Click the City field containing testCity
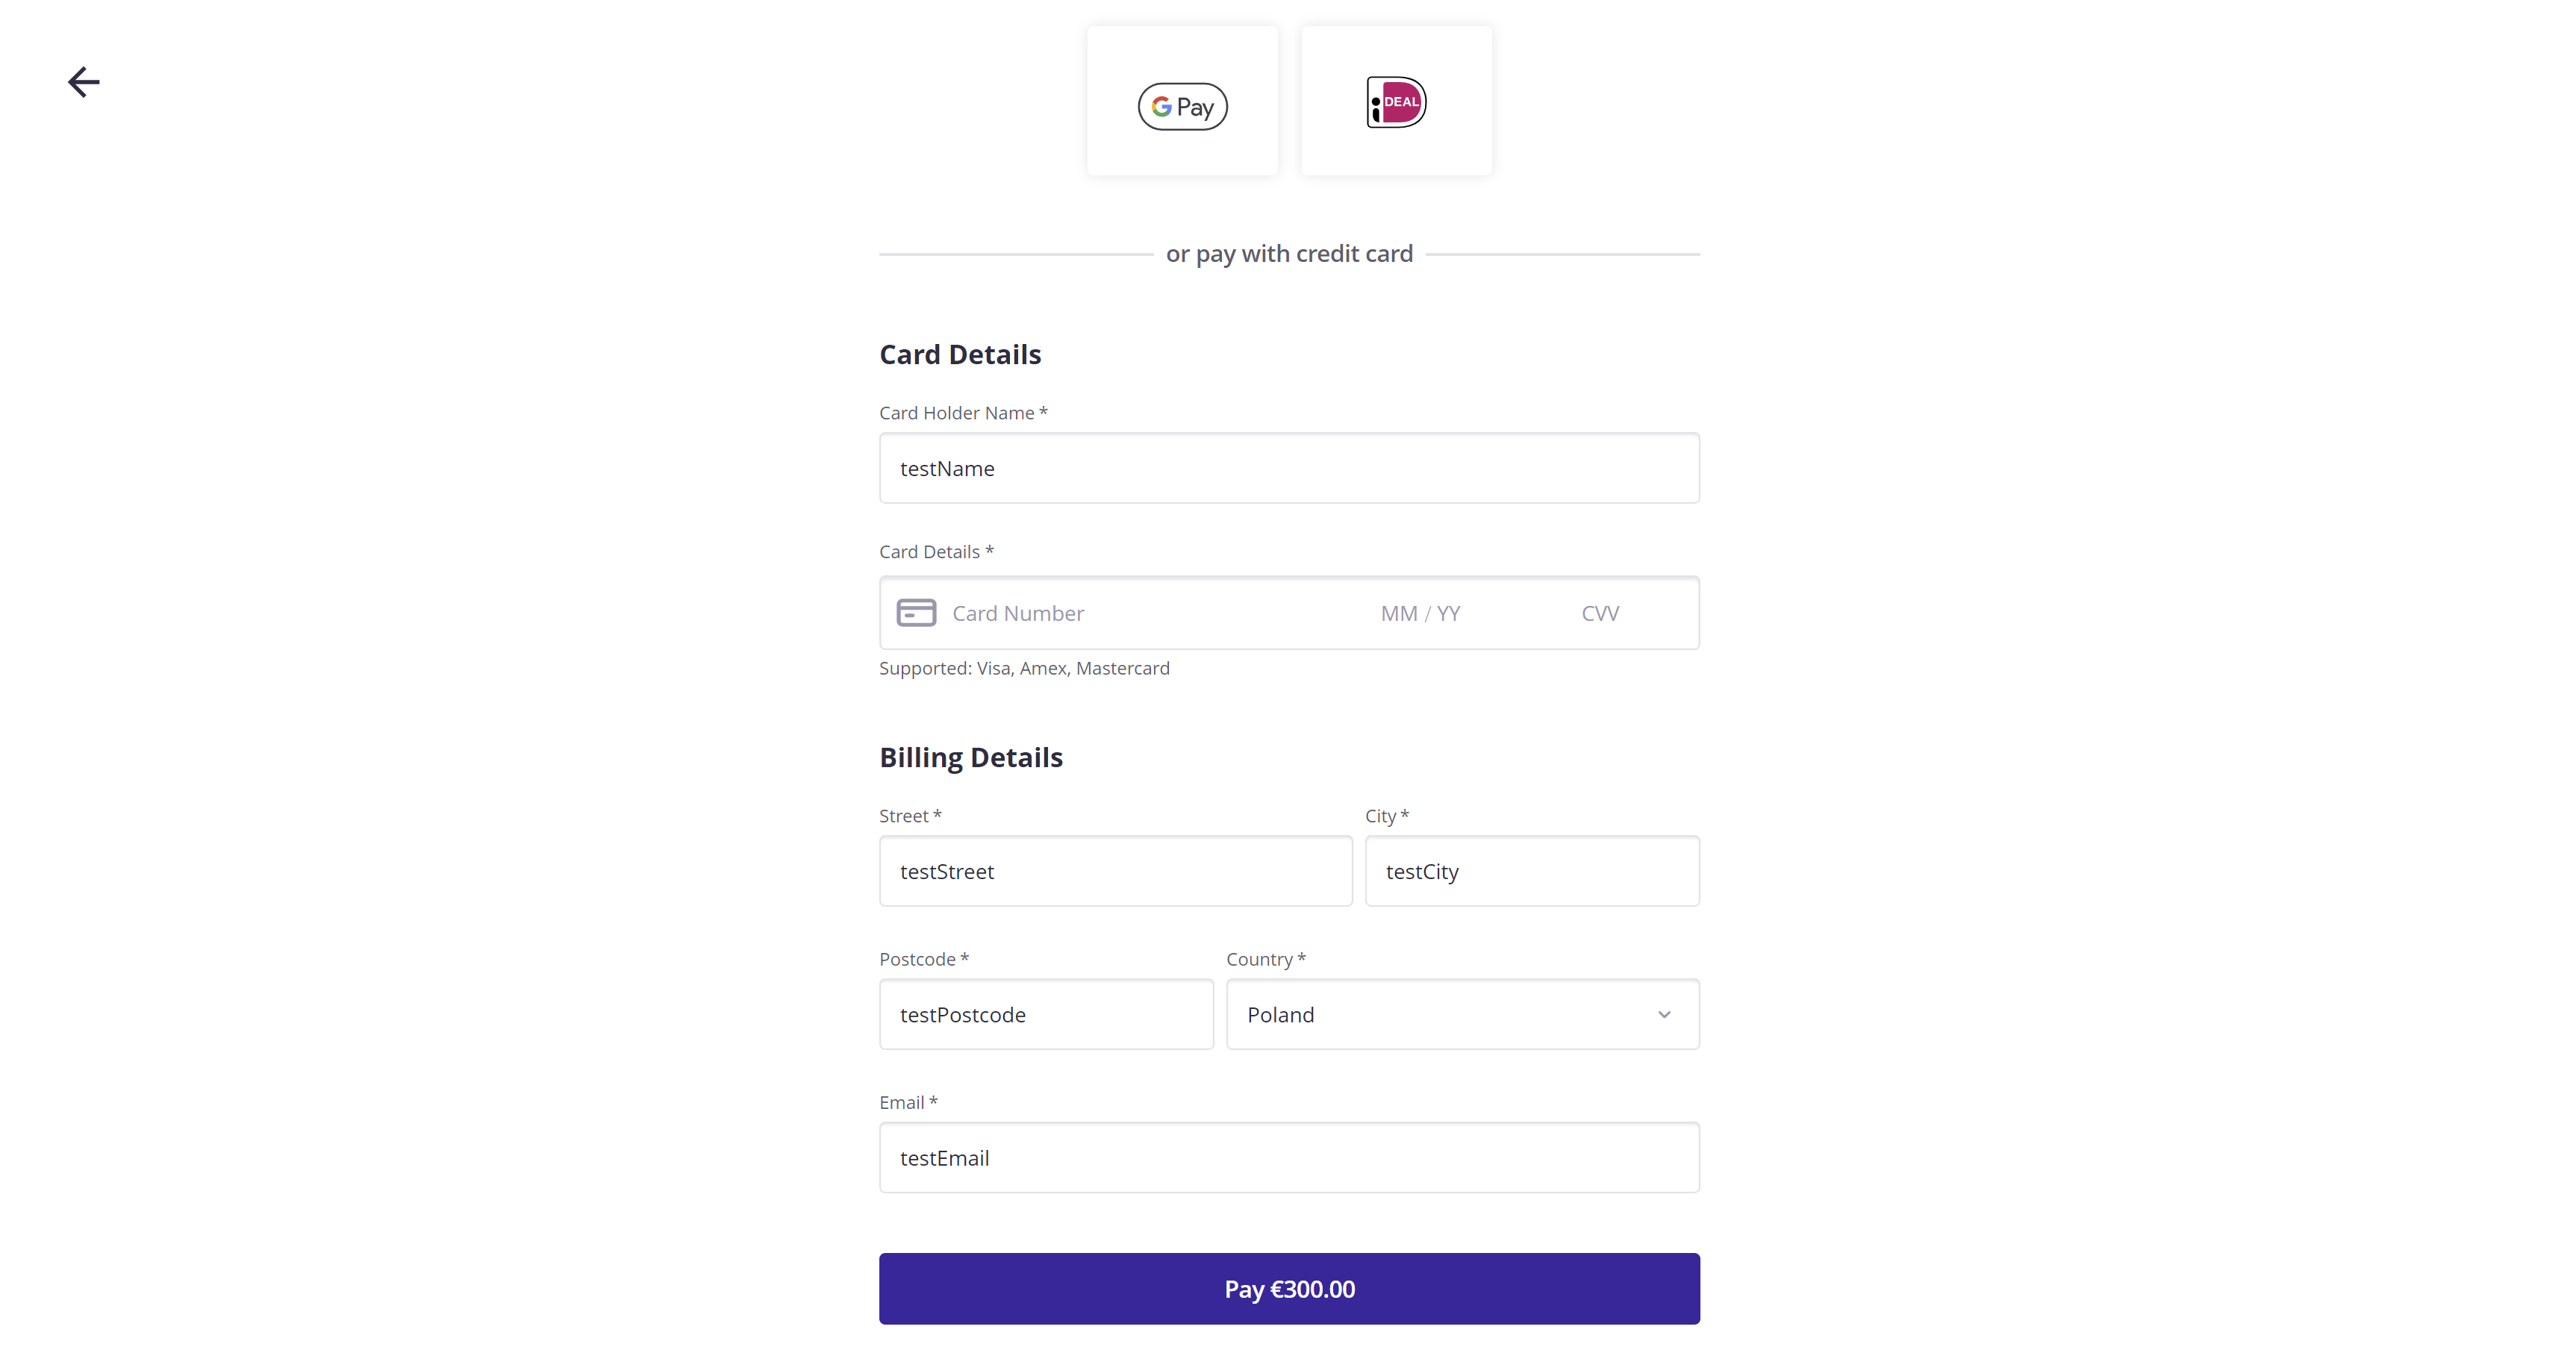This screenshot has width=2576, height=1350. 1532,871
